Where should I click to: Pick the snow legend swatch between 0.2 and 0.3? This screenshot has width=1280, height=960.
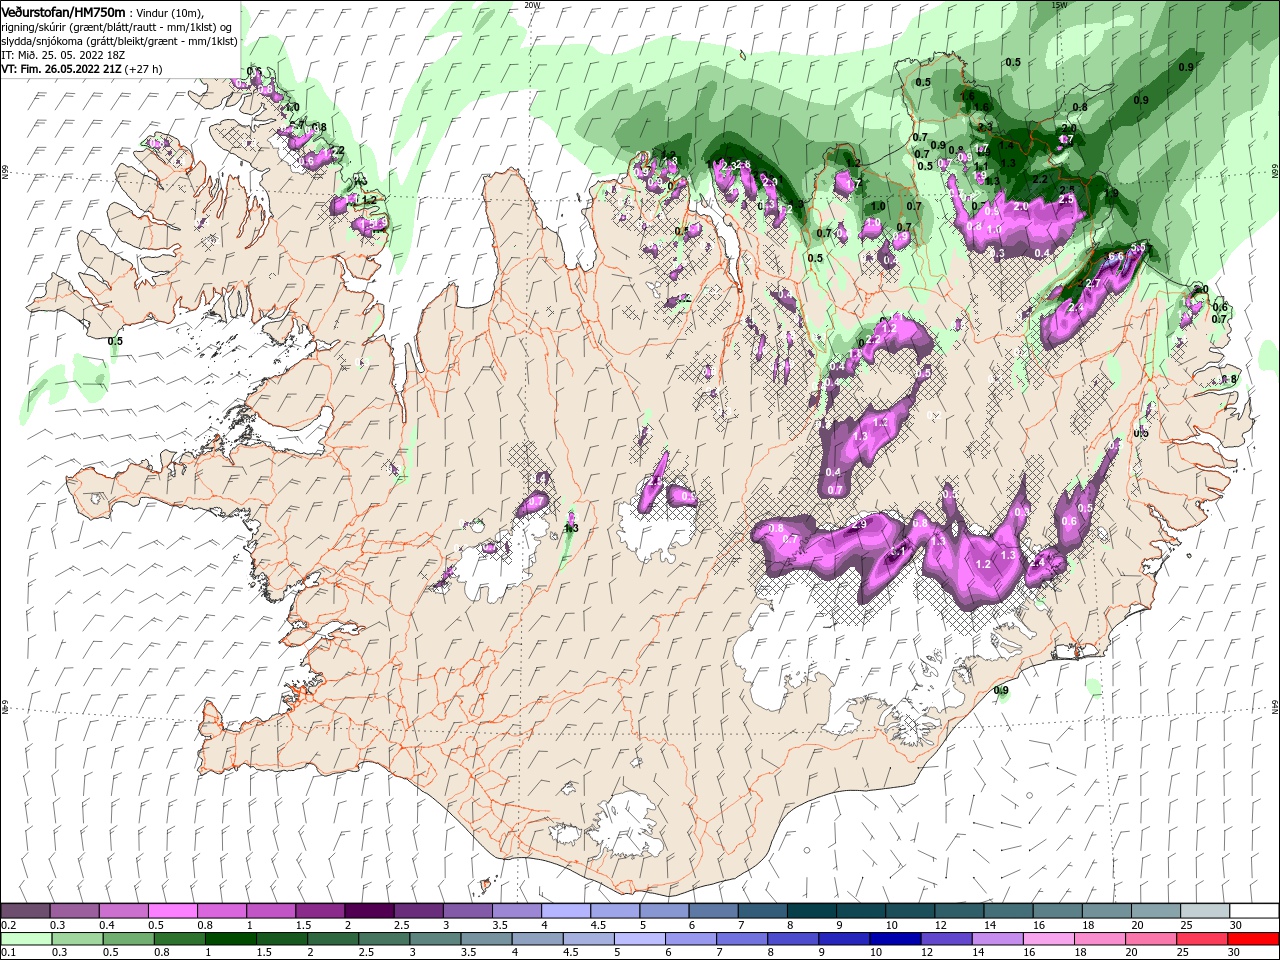pos(25,911)
